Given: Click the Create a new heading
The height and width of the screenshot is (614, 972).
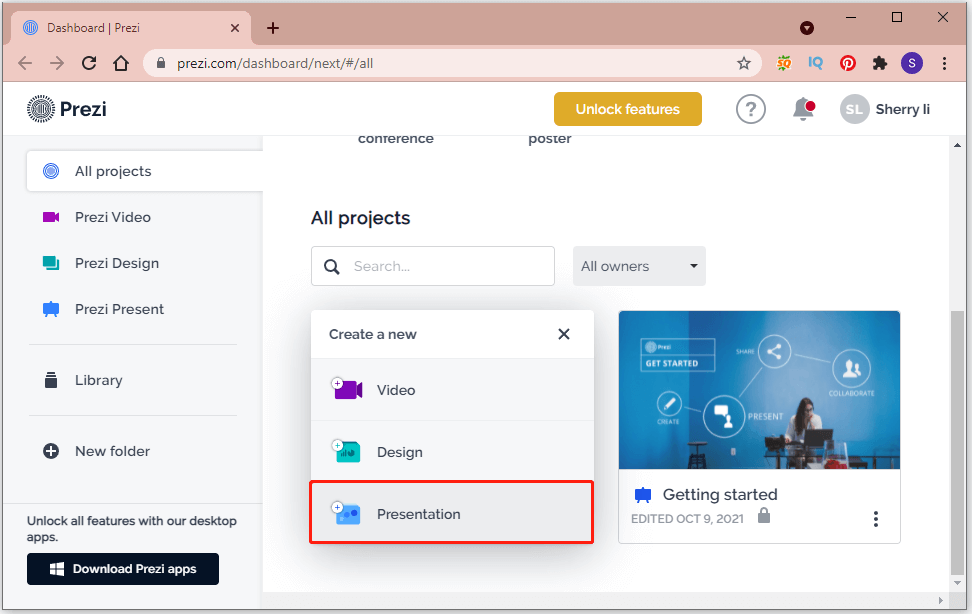Looking at the screenshot, I should (373, 334).
